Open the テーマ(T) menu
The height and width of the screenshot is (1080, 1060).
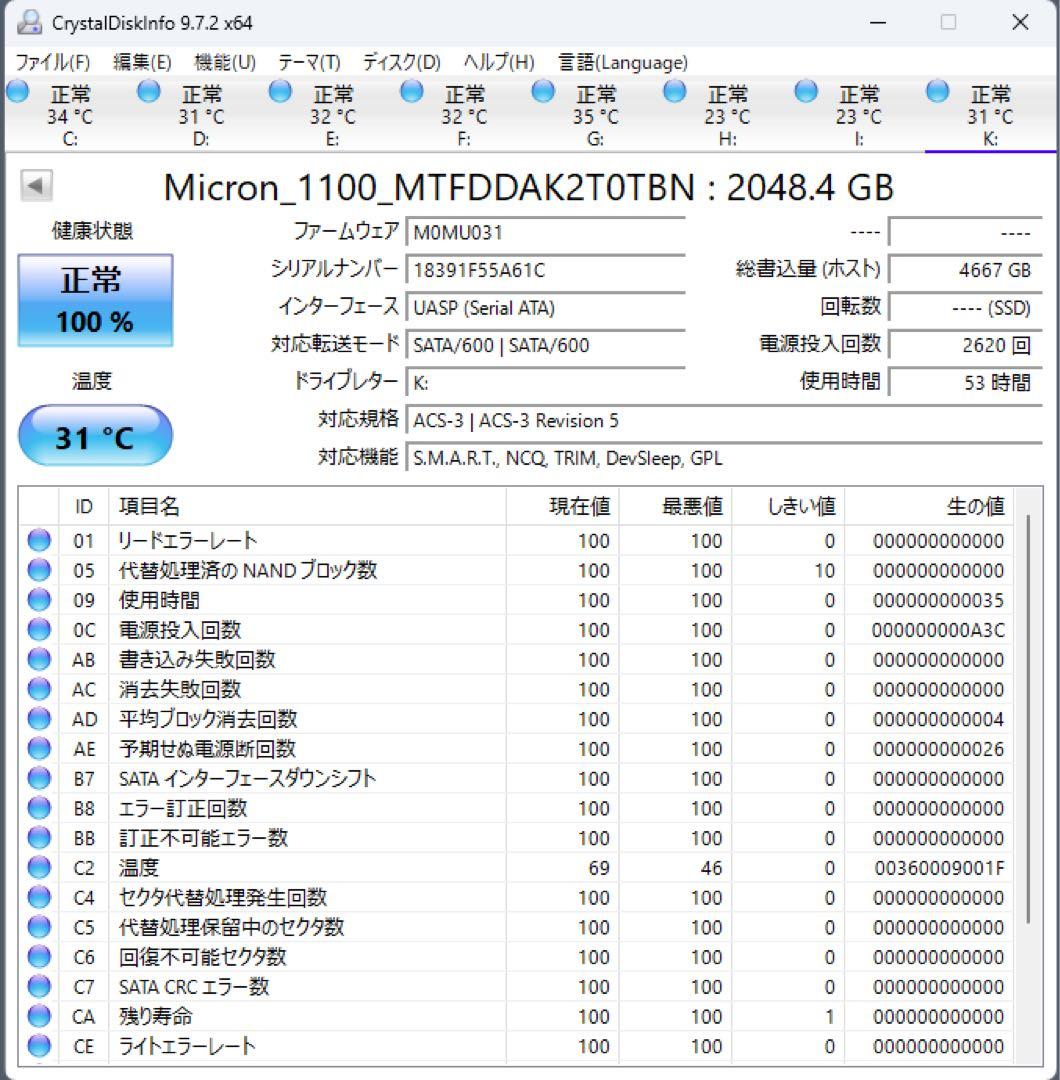(309, 63)
